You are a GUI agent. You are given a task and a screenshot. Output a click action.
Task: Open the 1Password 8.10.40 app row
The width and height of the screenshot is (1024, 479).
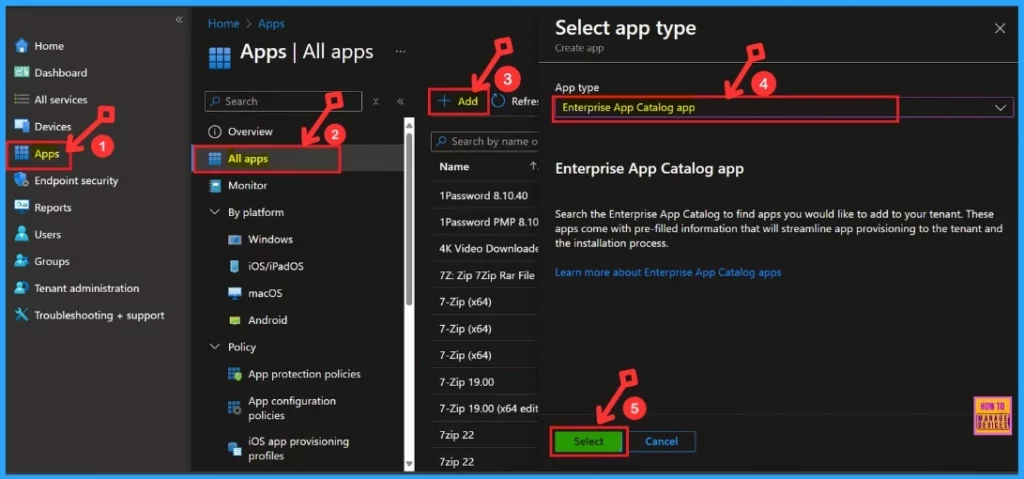(x=484, y=195)
